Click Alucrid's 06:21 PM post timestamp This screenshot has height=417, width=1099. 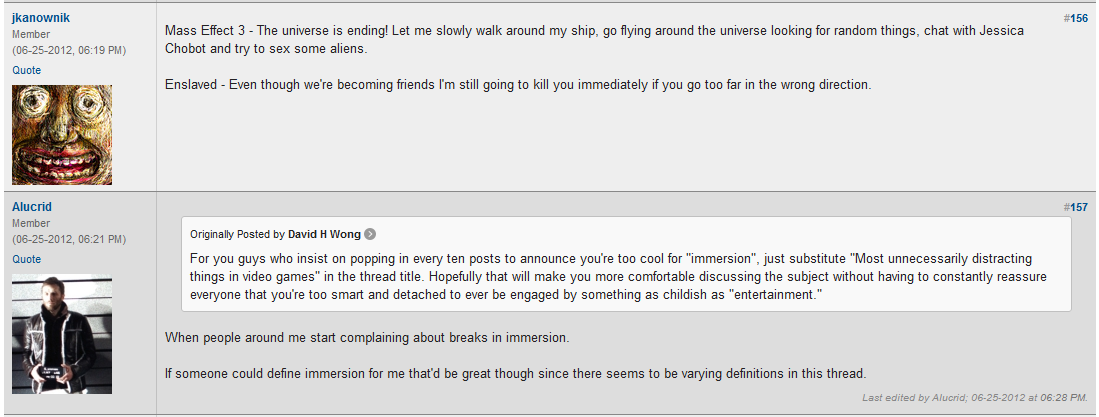(x=69, y=239)
